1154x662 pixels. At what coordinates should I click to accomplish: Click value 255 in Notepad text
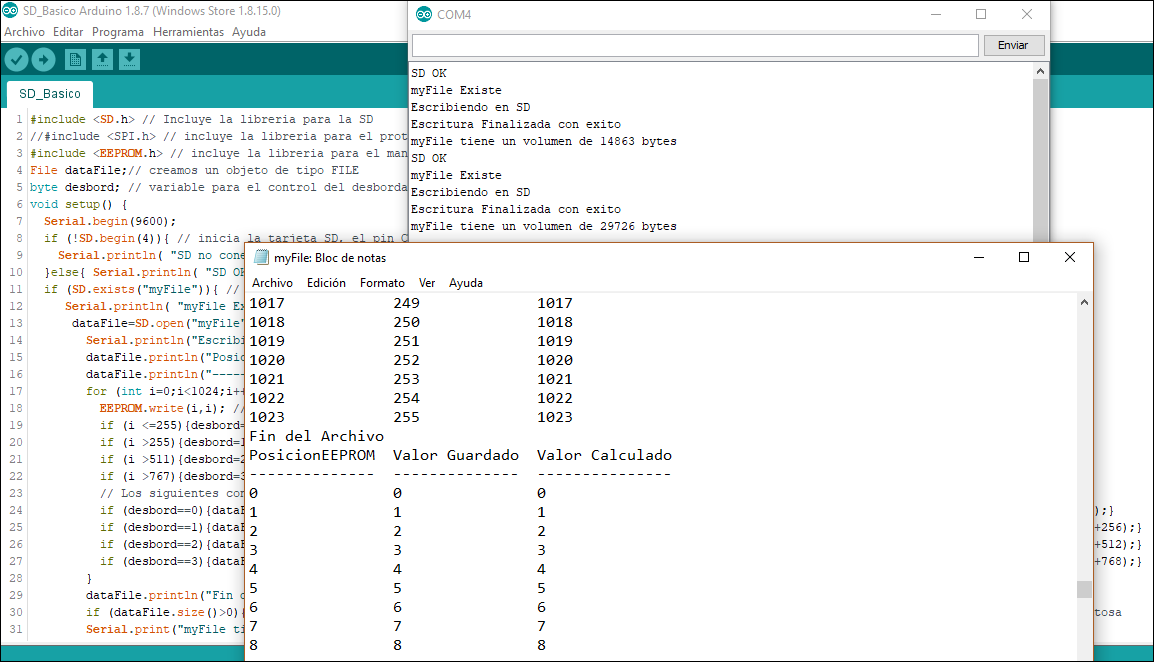406,417
